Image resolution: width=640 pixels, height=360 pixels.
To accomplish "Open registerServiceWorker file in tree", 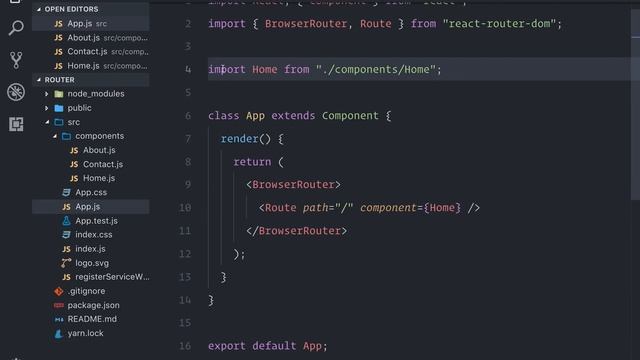I will [112, 277].
